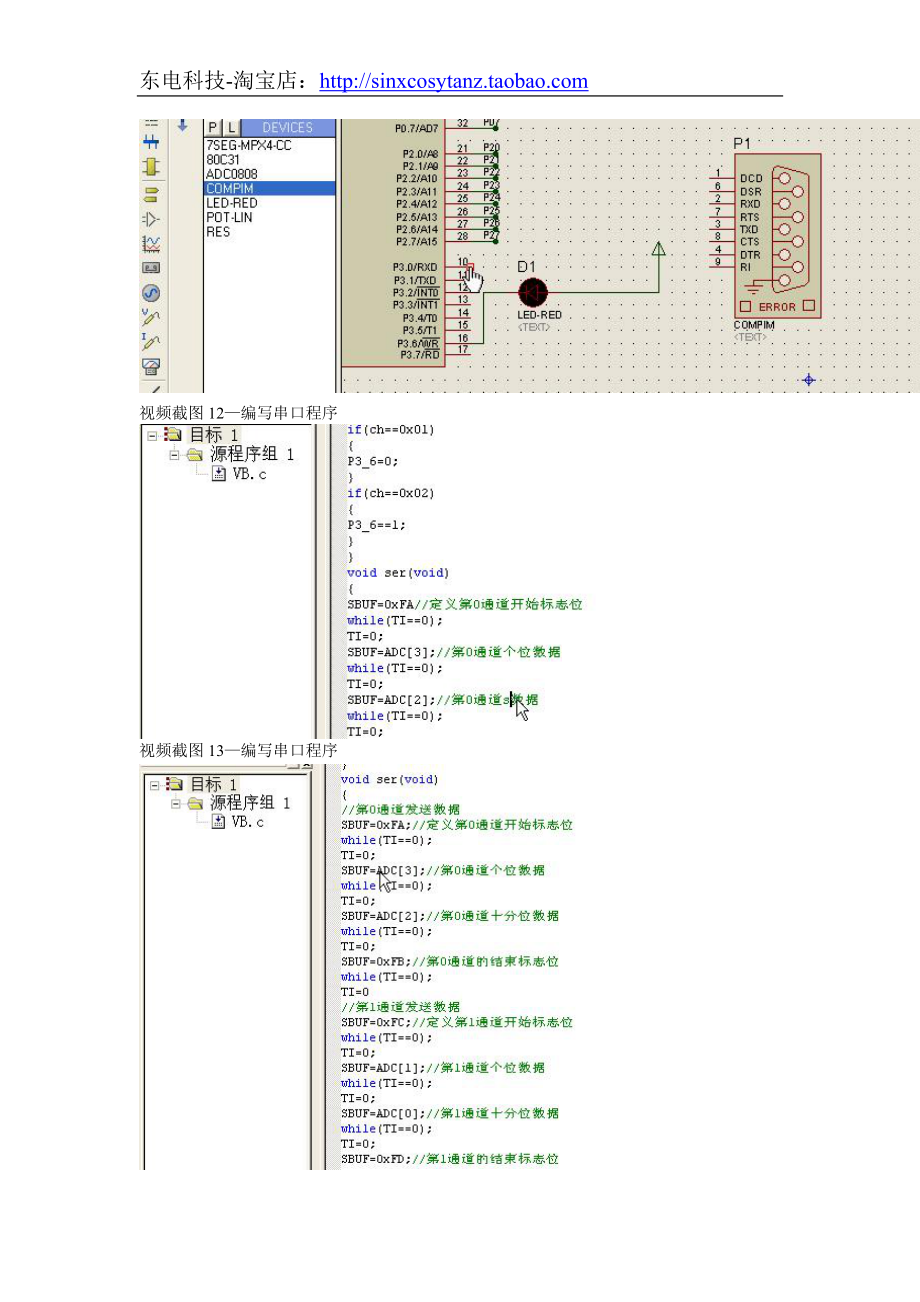
Task: Collapse 源程序组 1 in the lower project tree
Action: (176, 803)
